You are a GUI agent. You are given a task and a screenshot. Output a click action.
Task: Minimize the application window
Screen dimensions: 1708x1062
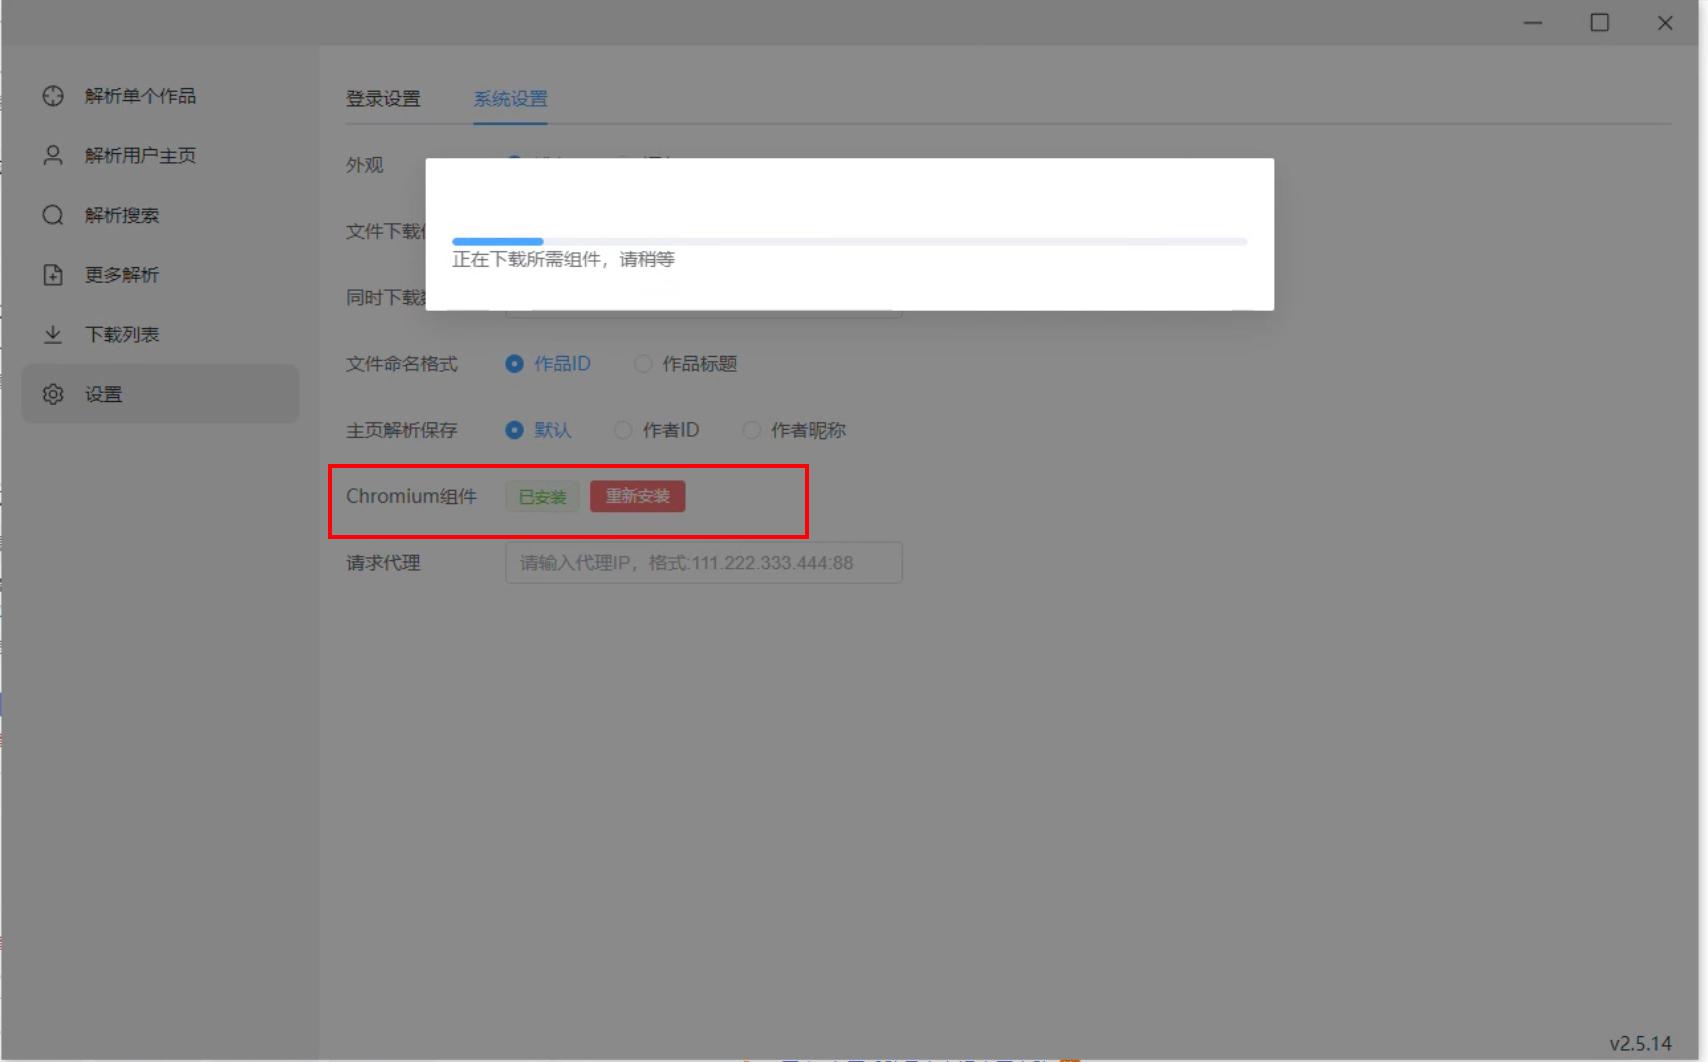[1533, 22]
